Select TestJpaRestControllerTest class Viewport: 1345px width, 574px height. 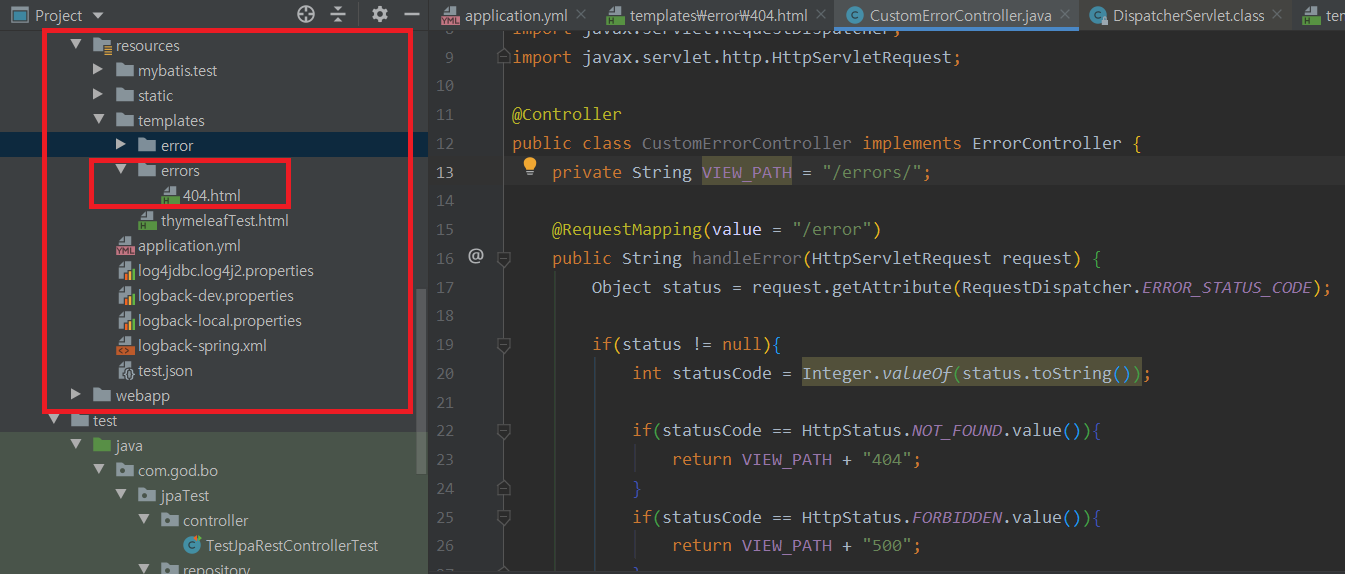[x=292, y=545]
